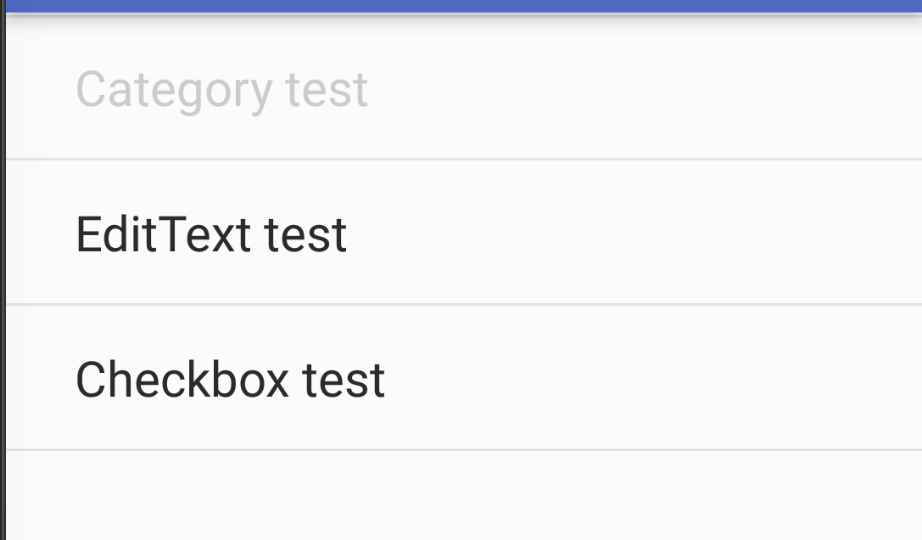Click left margin beside EditText test label
The width and height of the screenshot is (922, 540).
click(x=41, y=233)
